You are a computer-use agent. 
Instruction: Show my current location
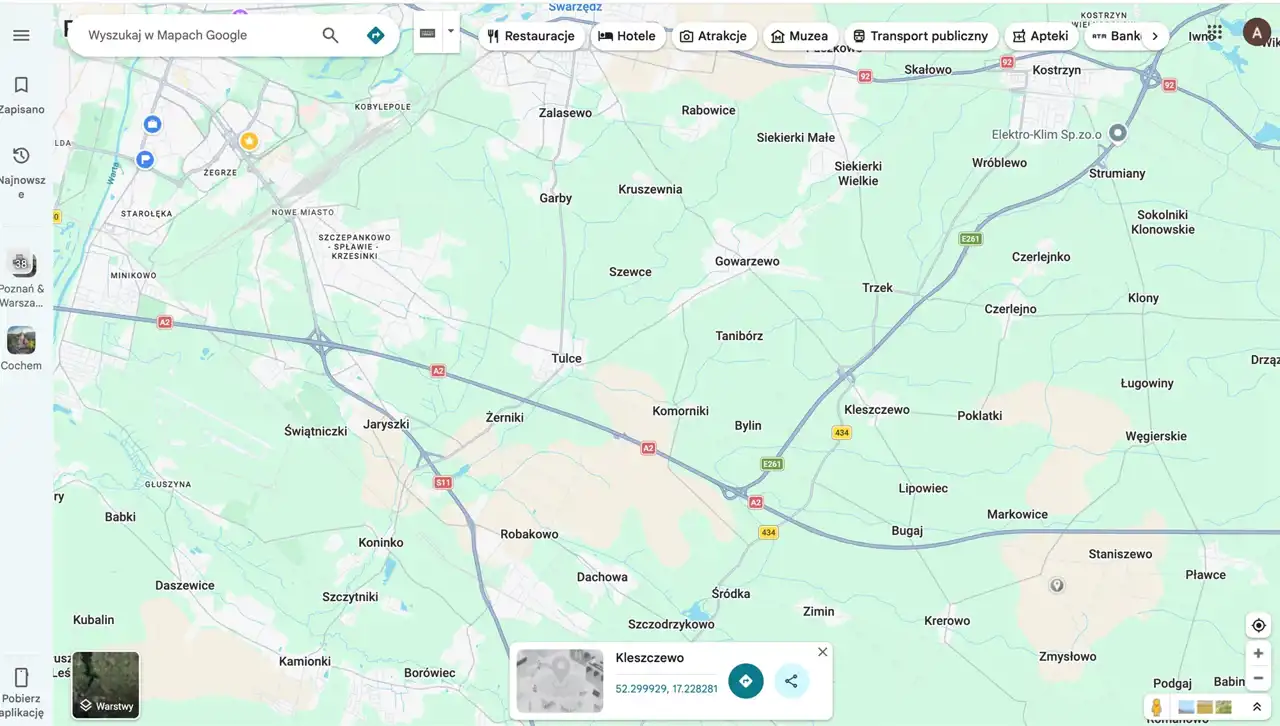coord(1258,626)
